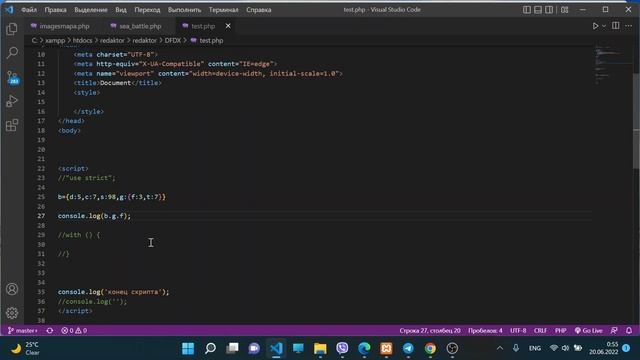The image size is (640, 360).
Task: Click the feedback icon in status bar
Action: tap(614, 330)
